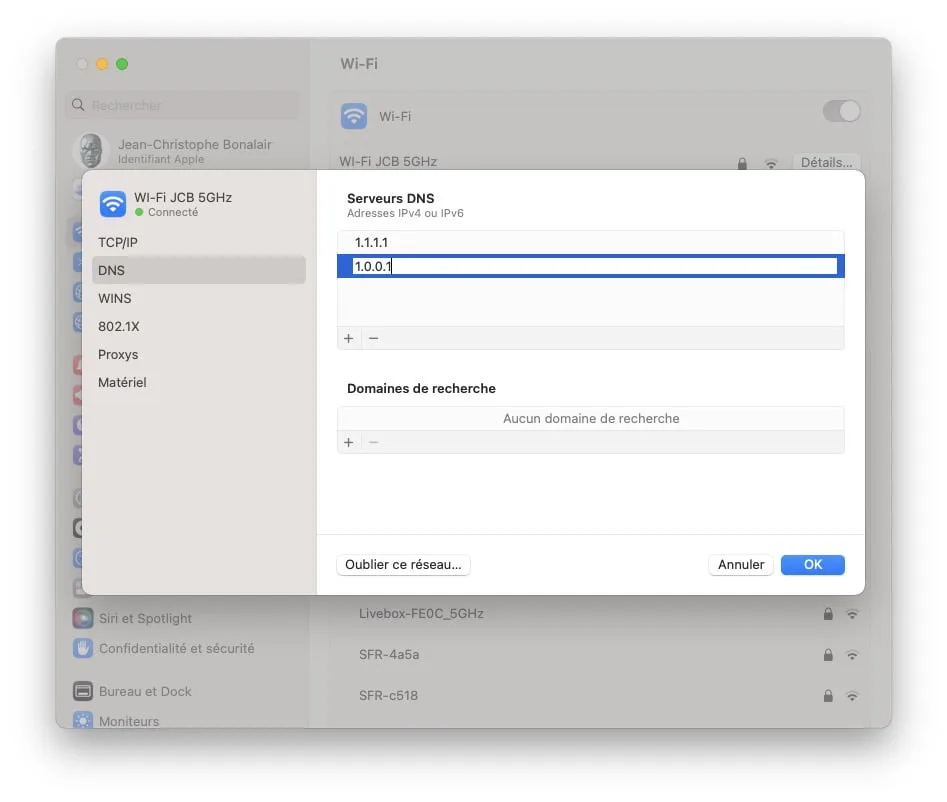
Task: Open Bureau et Dock settings
Action: coord(133,691)
